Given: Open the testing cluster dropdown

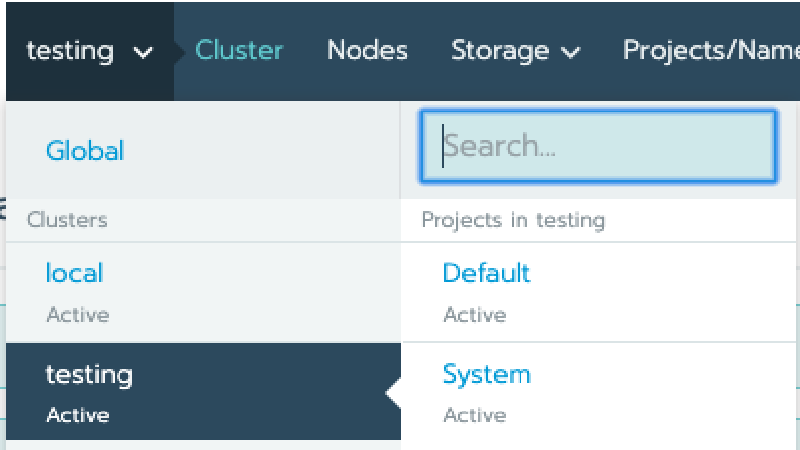Looking at the screenshot, I should coord(90,51).
